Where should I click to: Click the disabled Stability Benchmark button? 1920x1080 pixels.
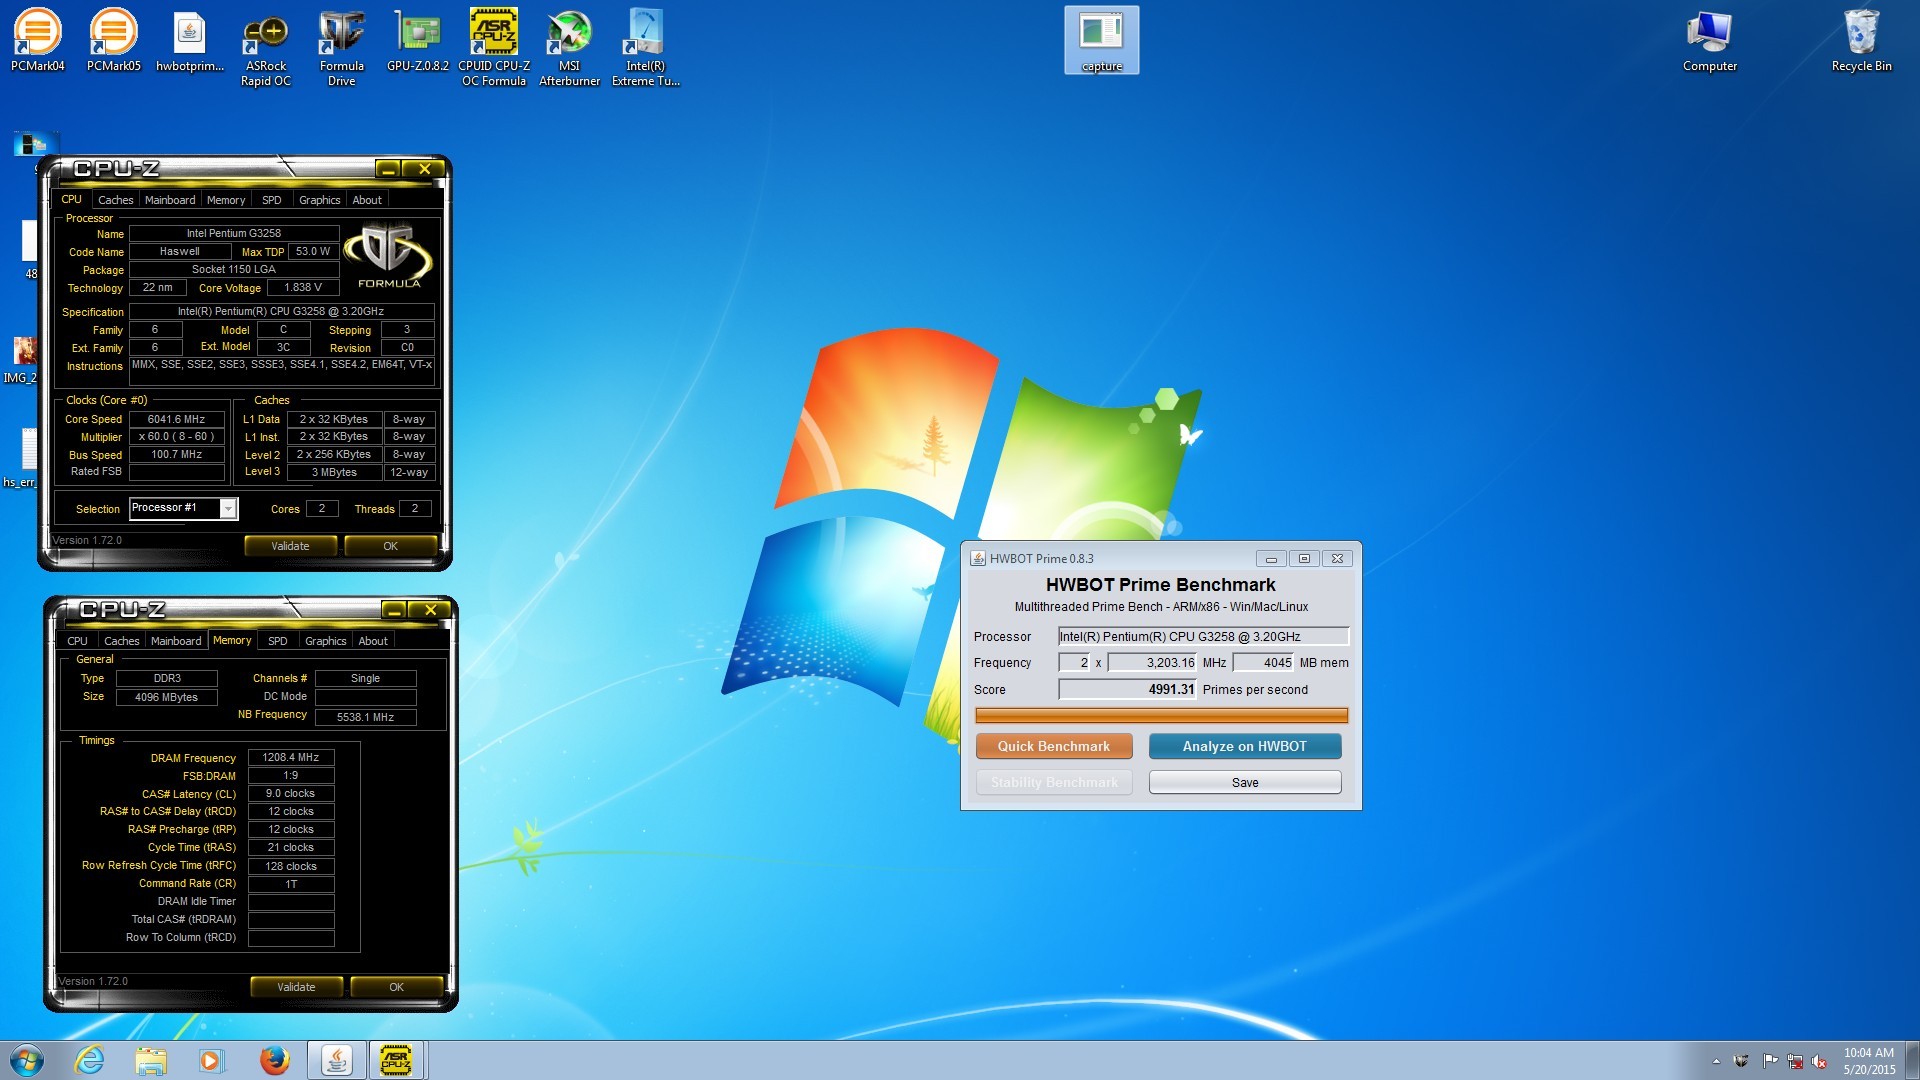coord(1054,782)
